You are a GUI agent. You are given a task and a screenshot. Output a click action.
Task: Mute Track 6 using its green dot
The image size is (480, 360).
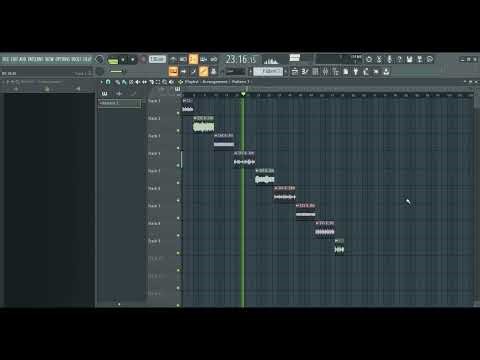pyautogui.click(x=178, y=200)
